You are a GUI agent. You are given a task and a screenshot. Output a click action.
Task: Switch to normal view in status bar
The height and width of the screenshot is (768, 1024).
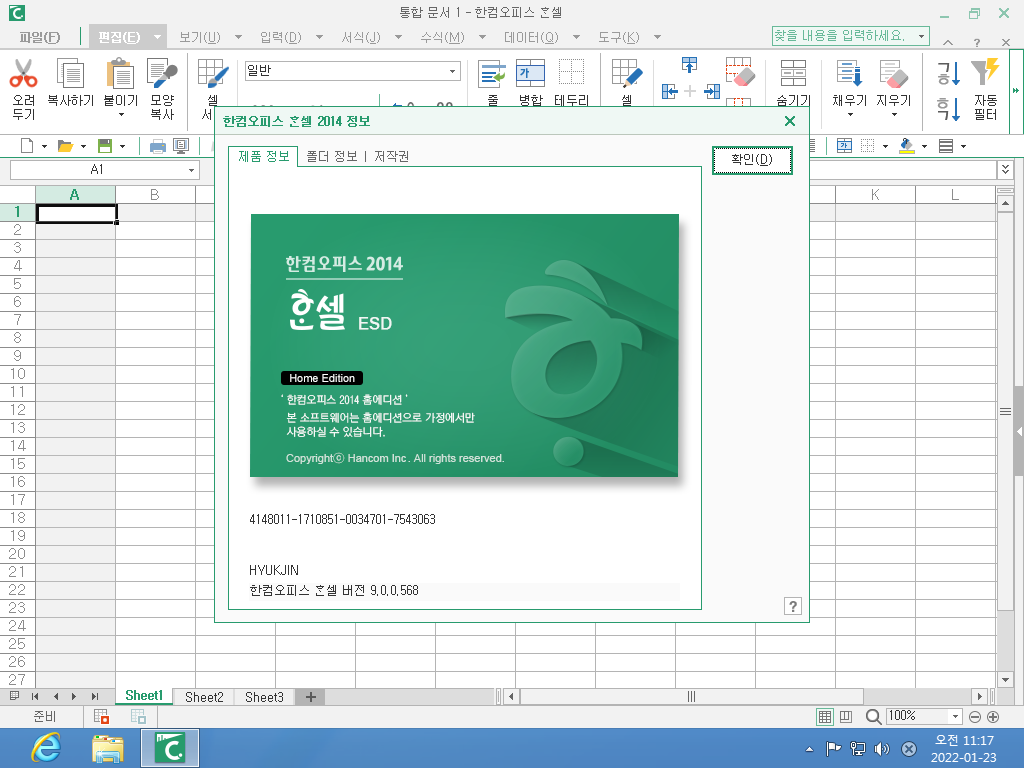[825, 716]
